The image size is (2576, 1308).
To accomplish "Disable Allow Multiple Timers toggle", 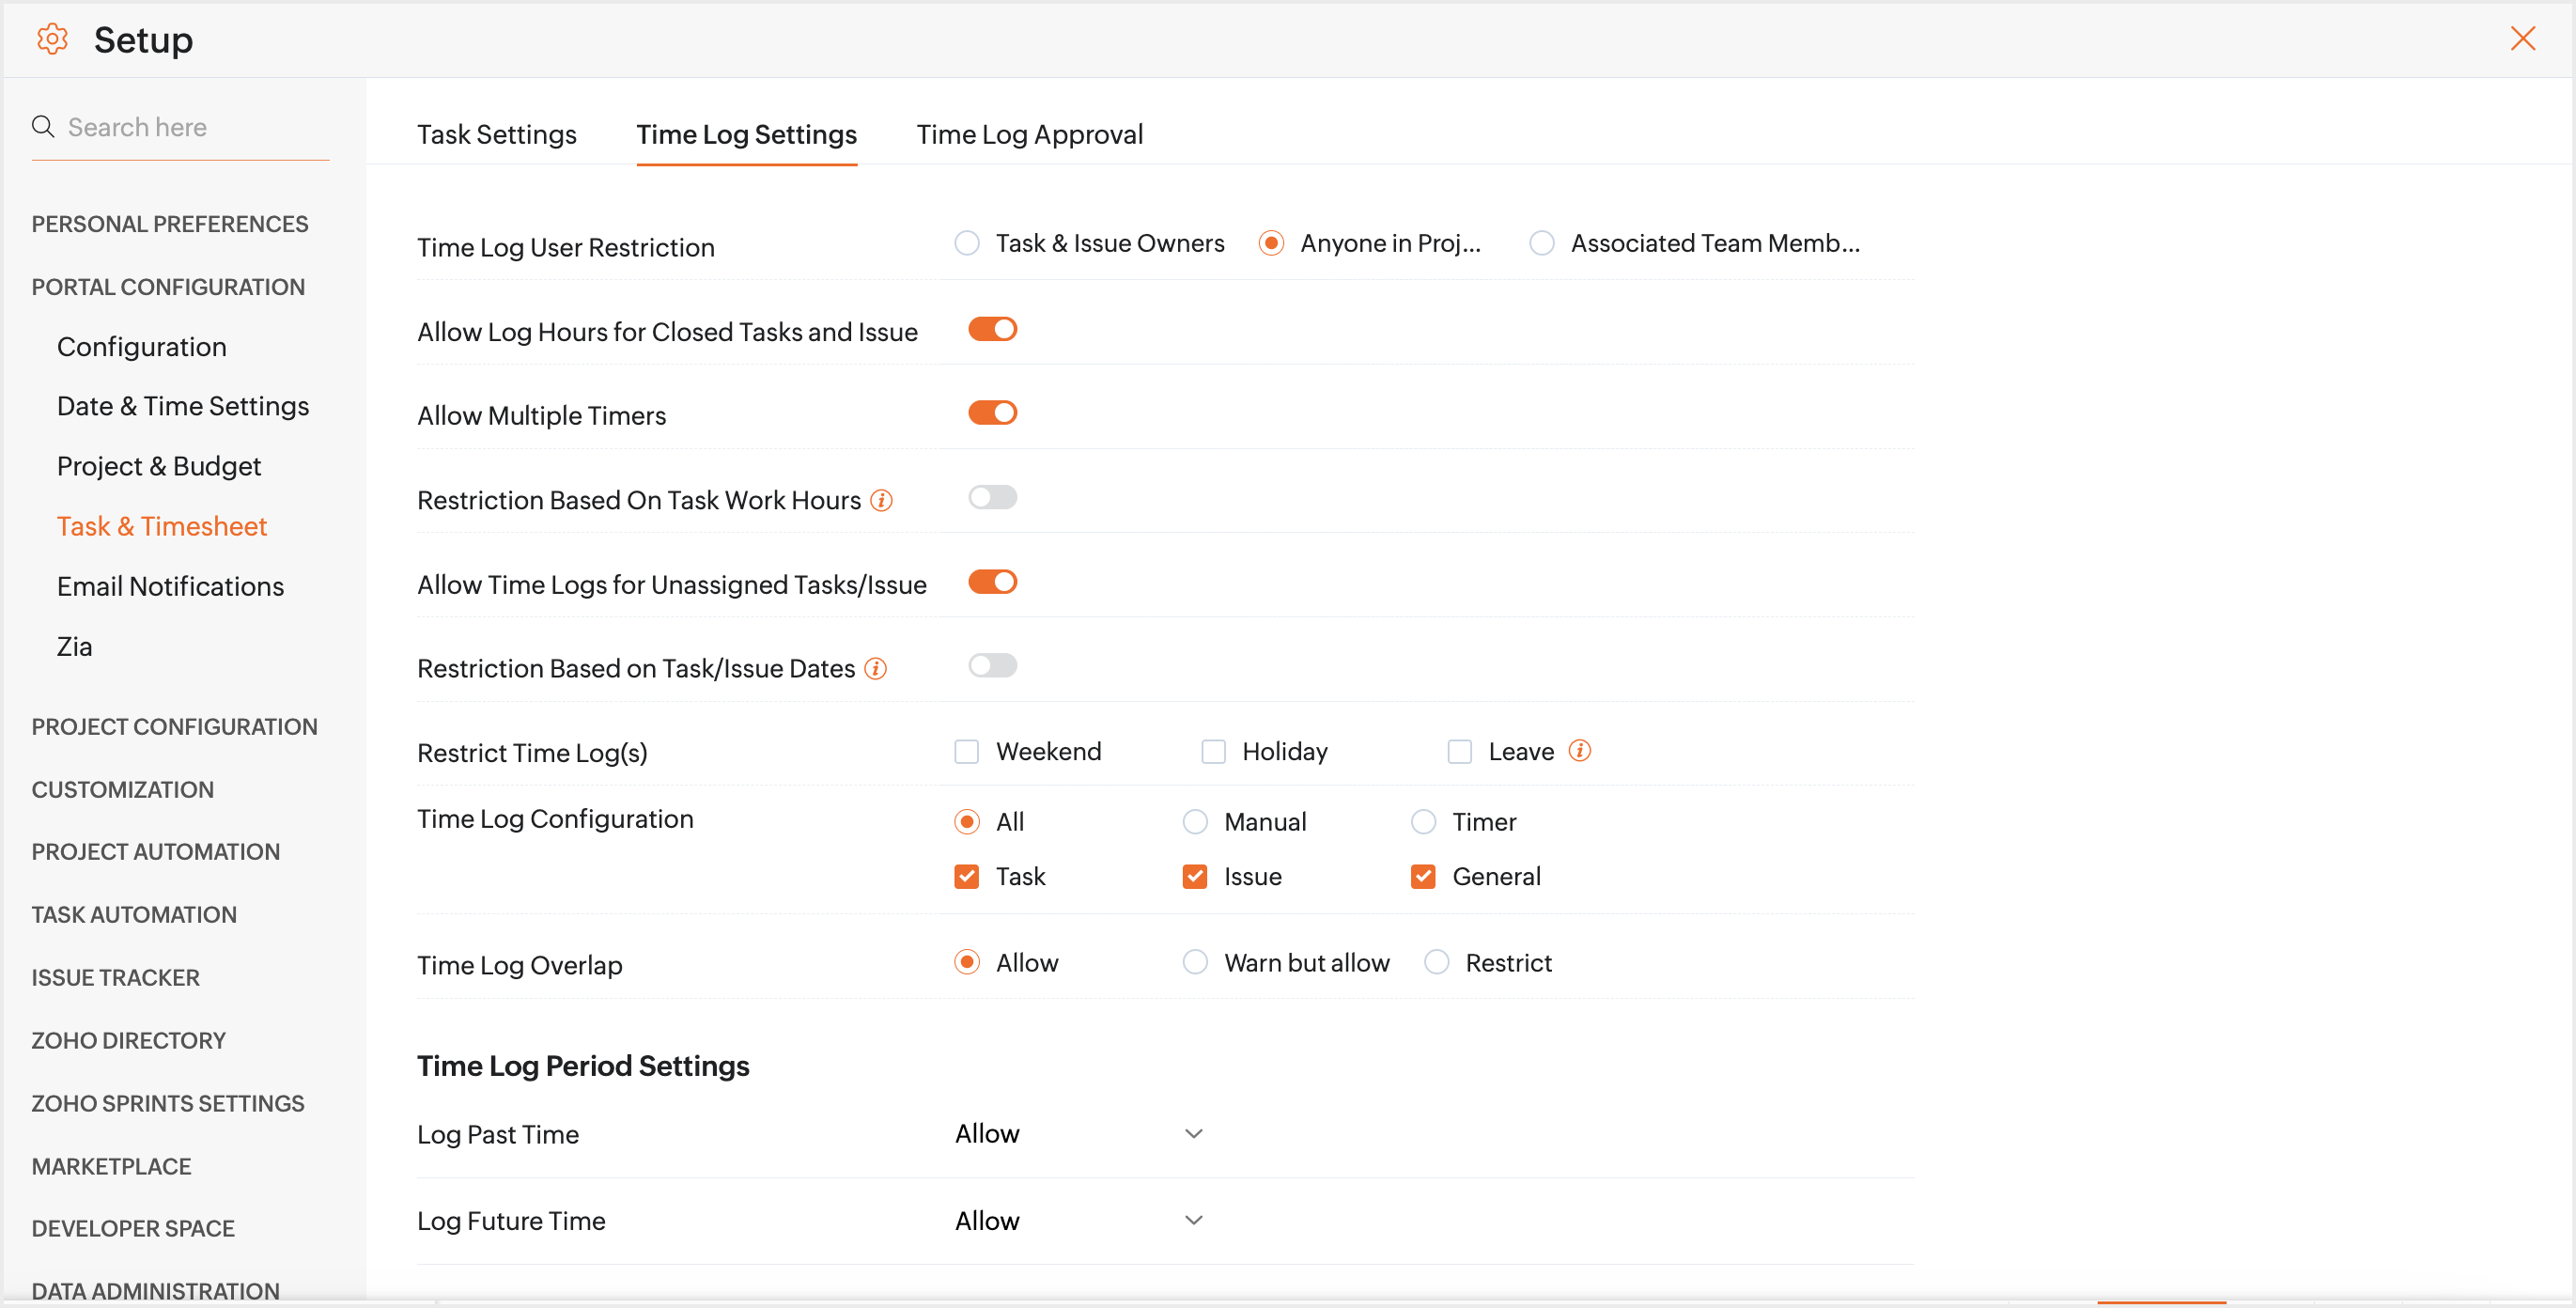I will 992,413.
